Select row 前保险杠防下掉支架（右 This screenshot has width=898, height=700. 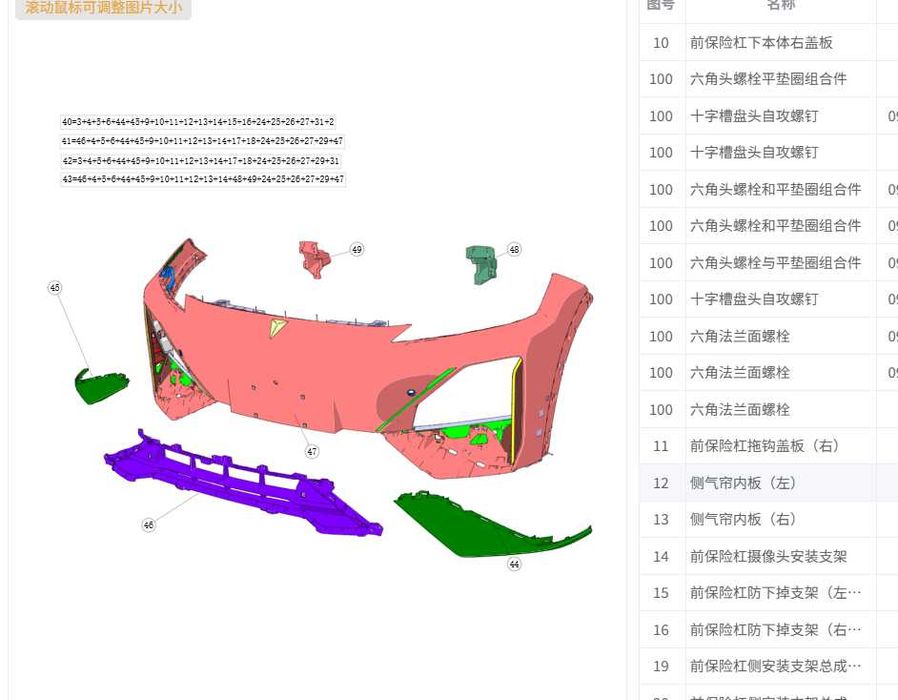[x=769, y=630]
